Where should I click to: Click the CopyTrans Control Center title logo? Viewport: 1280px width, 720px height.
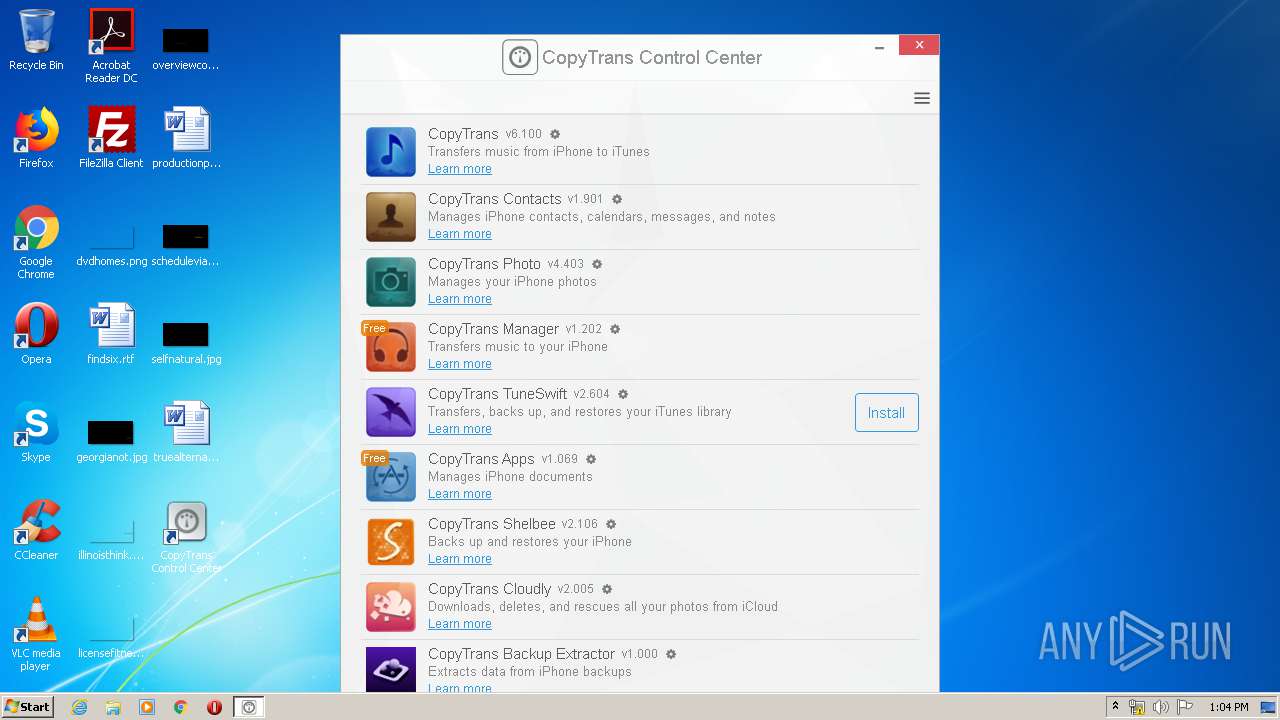(520, 57)
